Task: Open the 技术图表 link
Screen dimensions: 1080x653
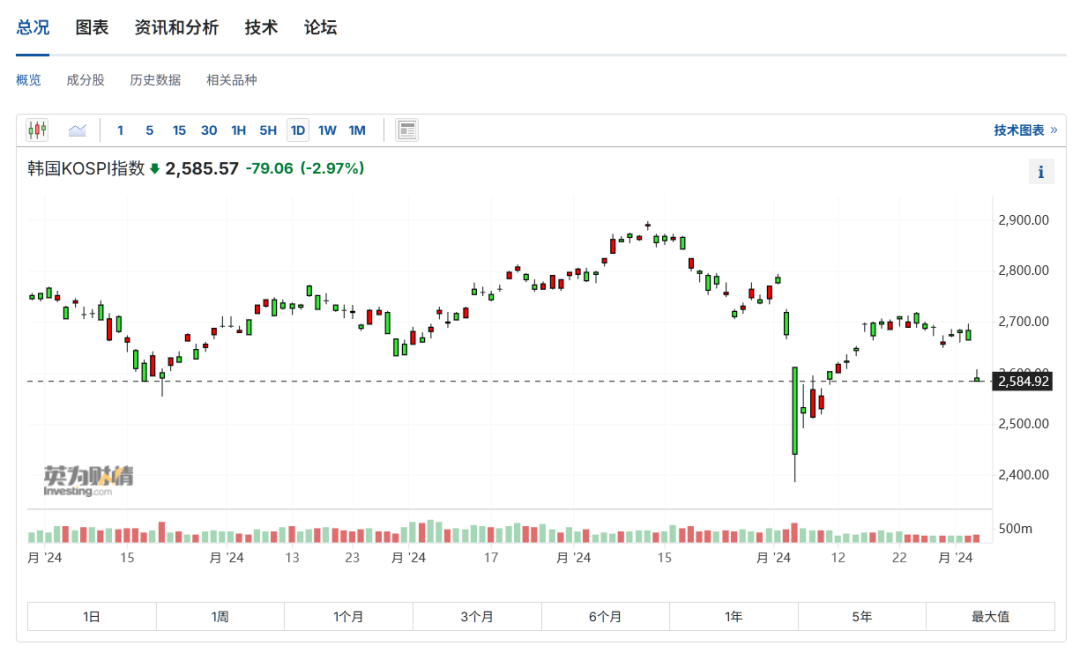Action: click(x=1025, y=130)
